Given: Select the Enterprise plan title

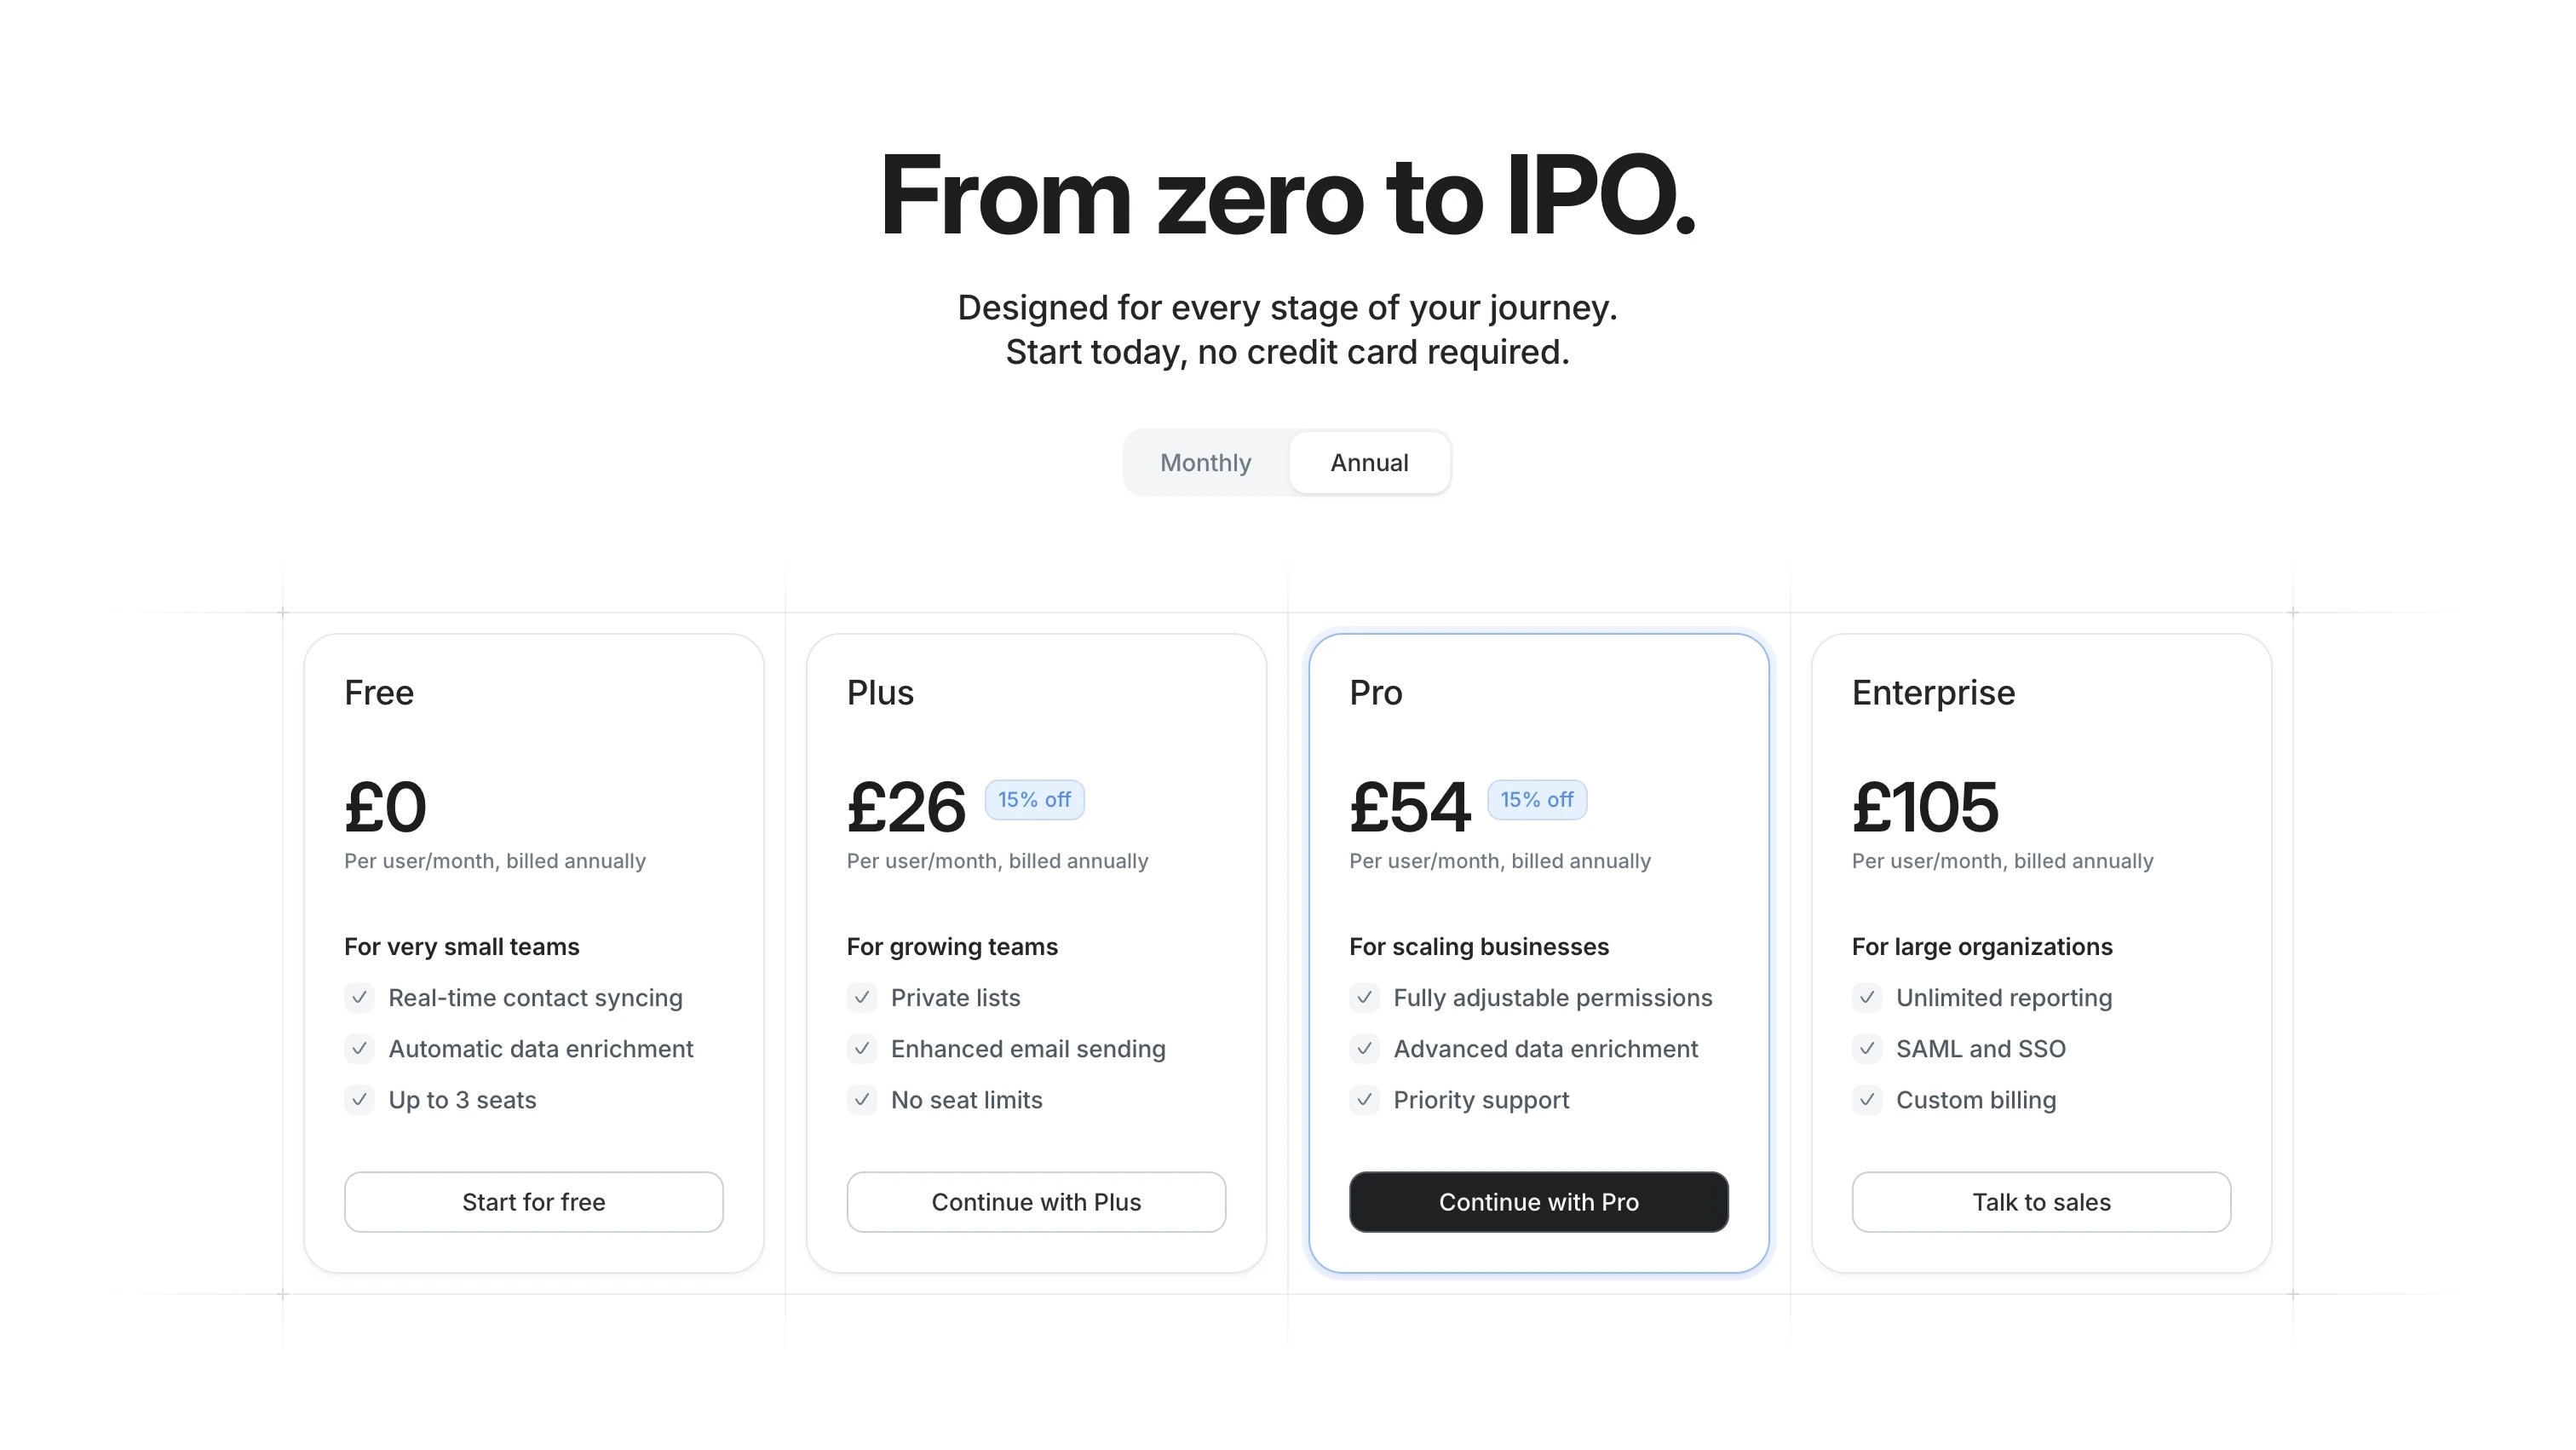Looking at the screenshot, I should click(x=1933, y=693).
